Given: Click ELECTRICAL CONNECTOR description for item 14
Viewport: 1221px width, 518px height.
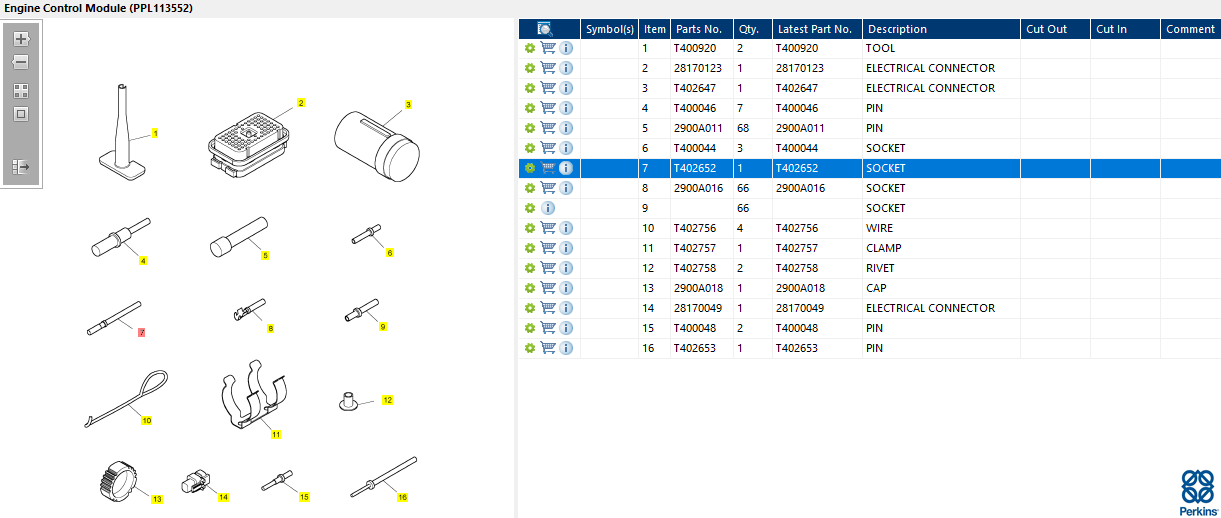Looking at the screenshot, I should click(x=930, y=308).
